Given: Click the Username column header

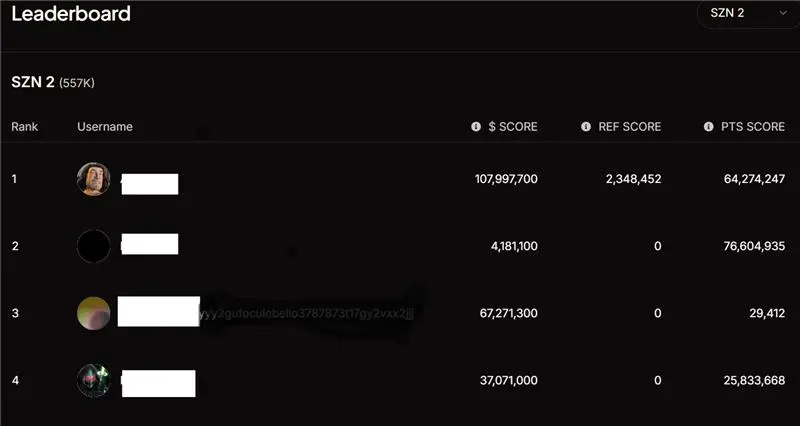Looking at the screenshot, I should tap(105, 127).
